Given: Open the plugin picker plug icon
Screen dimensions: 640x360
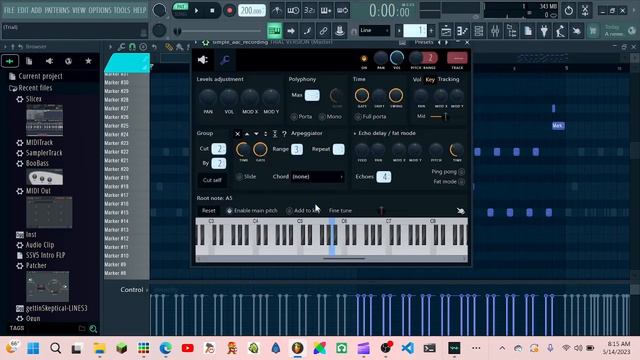Looking at the screenshot, I should pyautogui.click(x=544, y=31).
